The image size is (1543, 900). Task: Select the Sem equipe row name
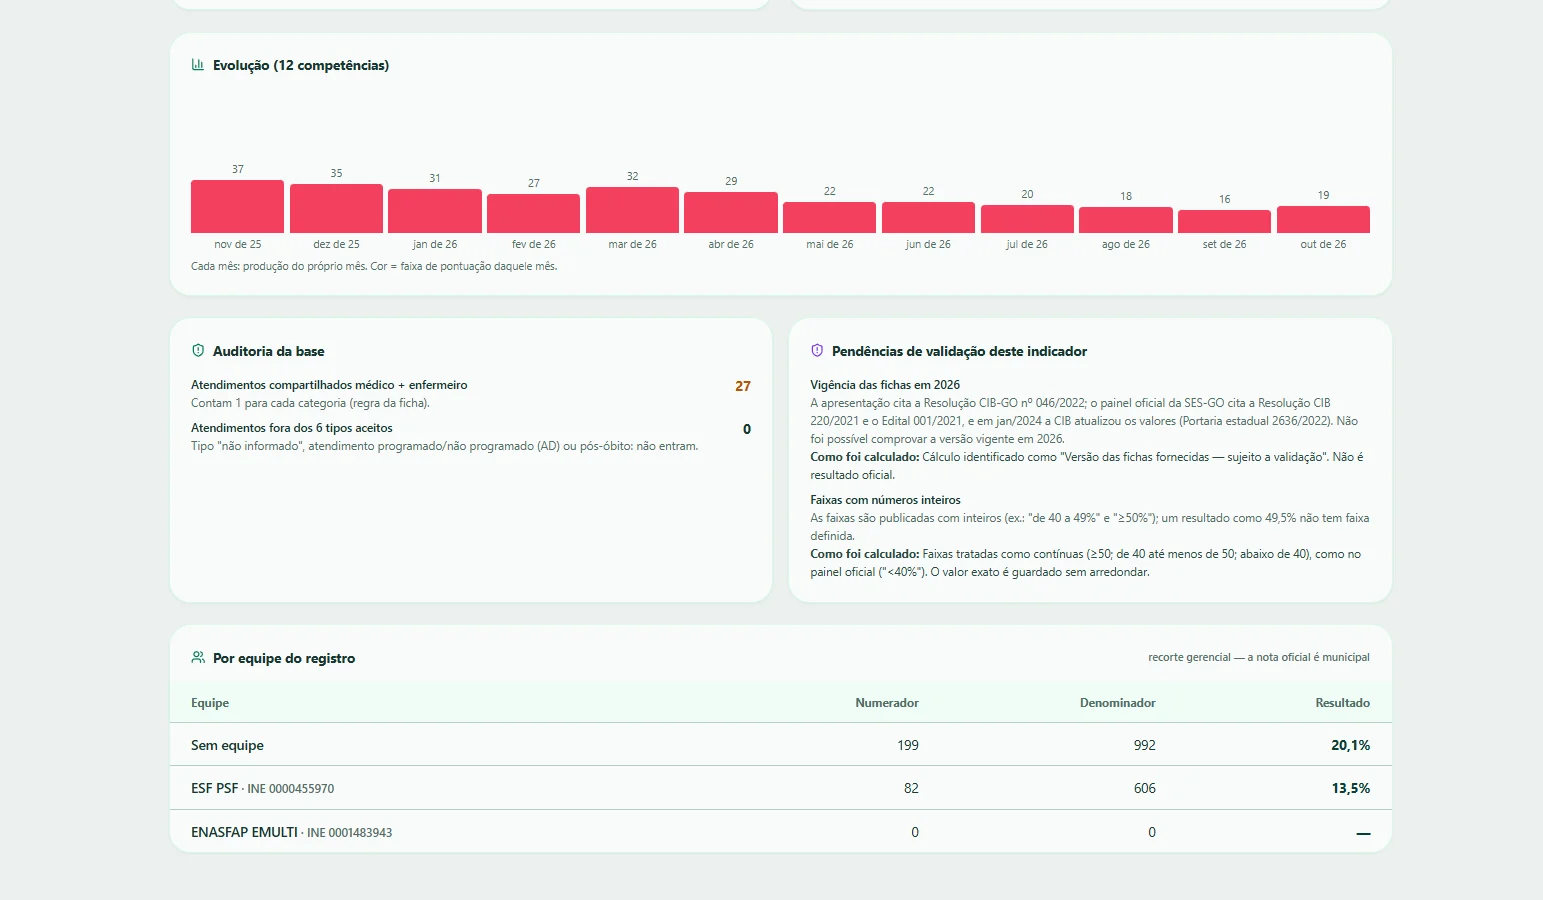(228, 745)
